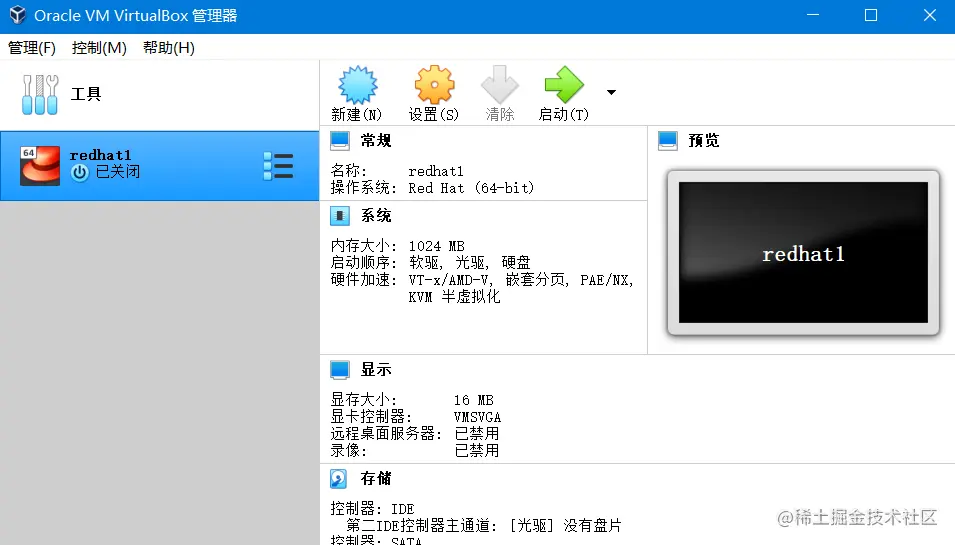Click the name value redhat1 in 常规
This screenshot has height=545, width=955.
[x=436, y=171]
